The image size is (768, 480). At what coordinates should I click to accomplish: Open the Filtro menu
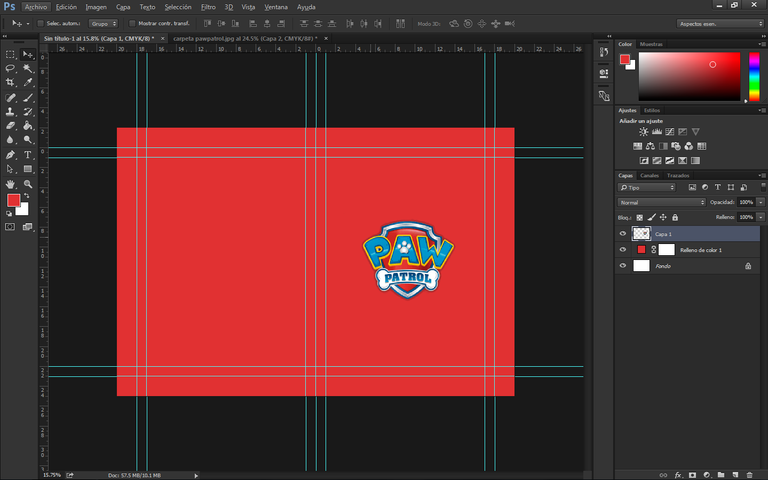pyautogui.click(x=208, y=7)
